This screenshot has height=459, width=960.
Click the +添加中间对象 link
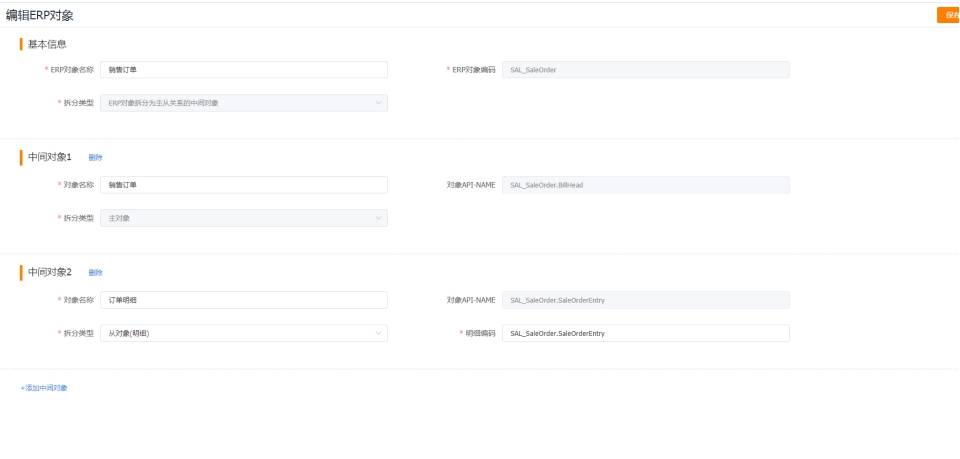[44, 388]
